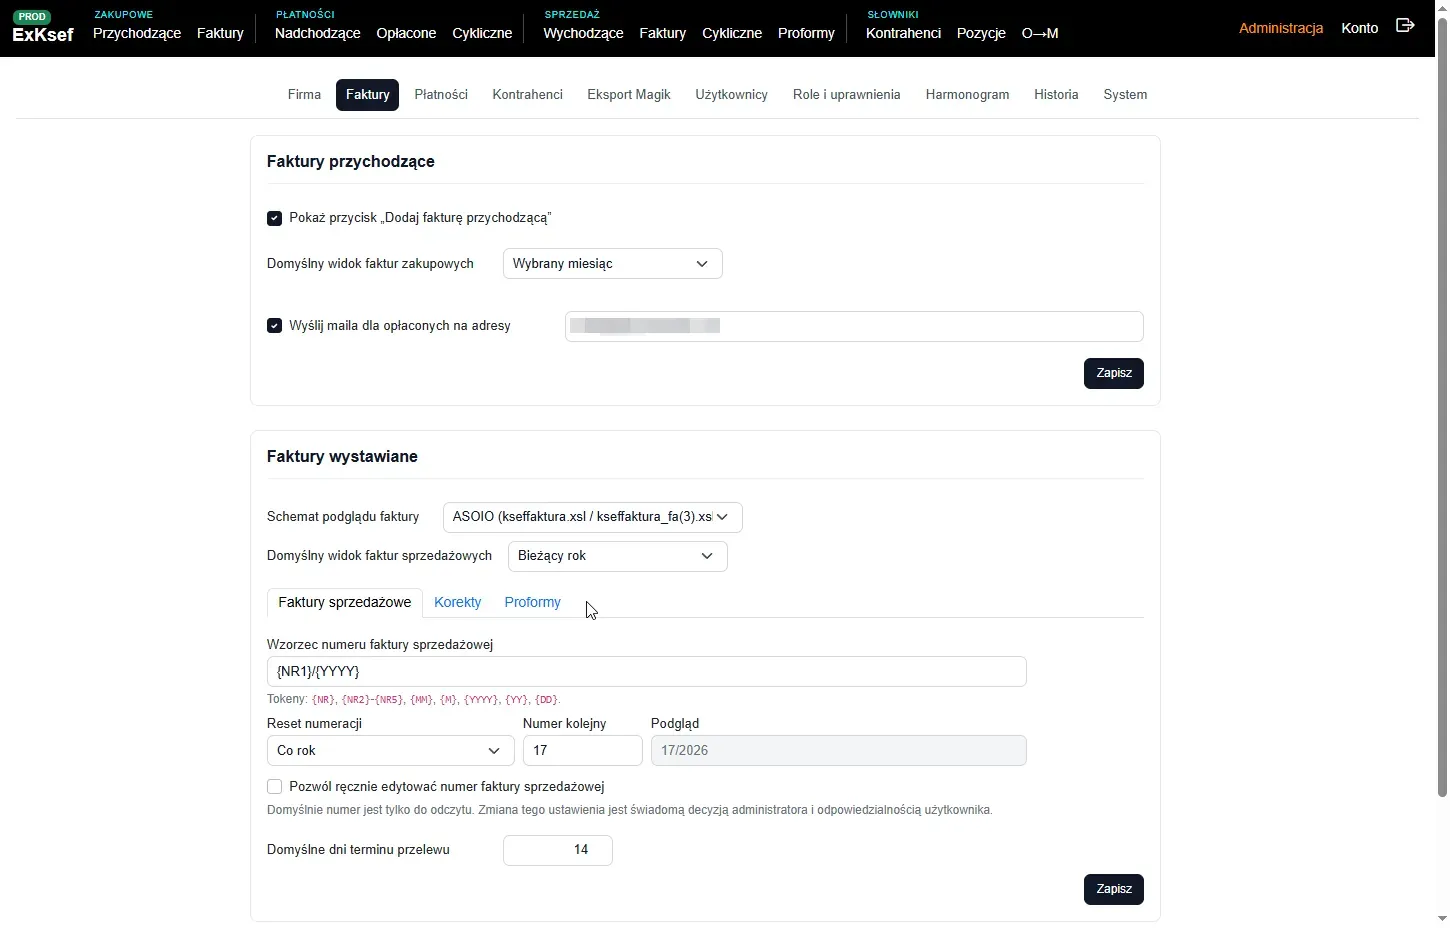Go to Wychodzące sales
This screenshot has width=1450, height=928.
coord(583,33)
